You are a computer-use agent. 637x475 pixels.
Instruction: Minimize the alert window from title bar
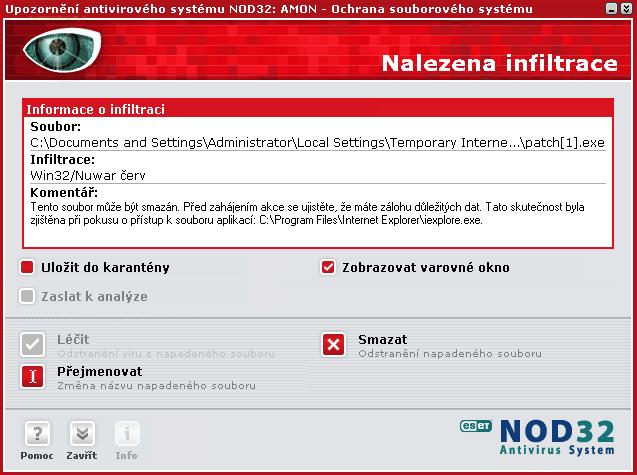click(611, 9)
